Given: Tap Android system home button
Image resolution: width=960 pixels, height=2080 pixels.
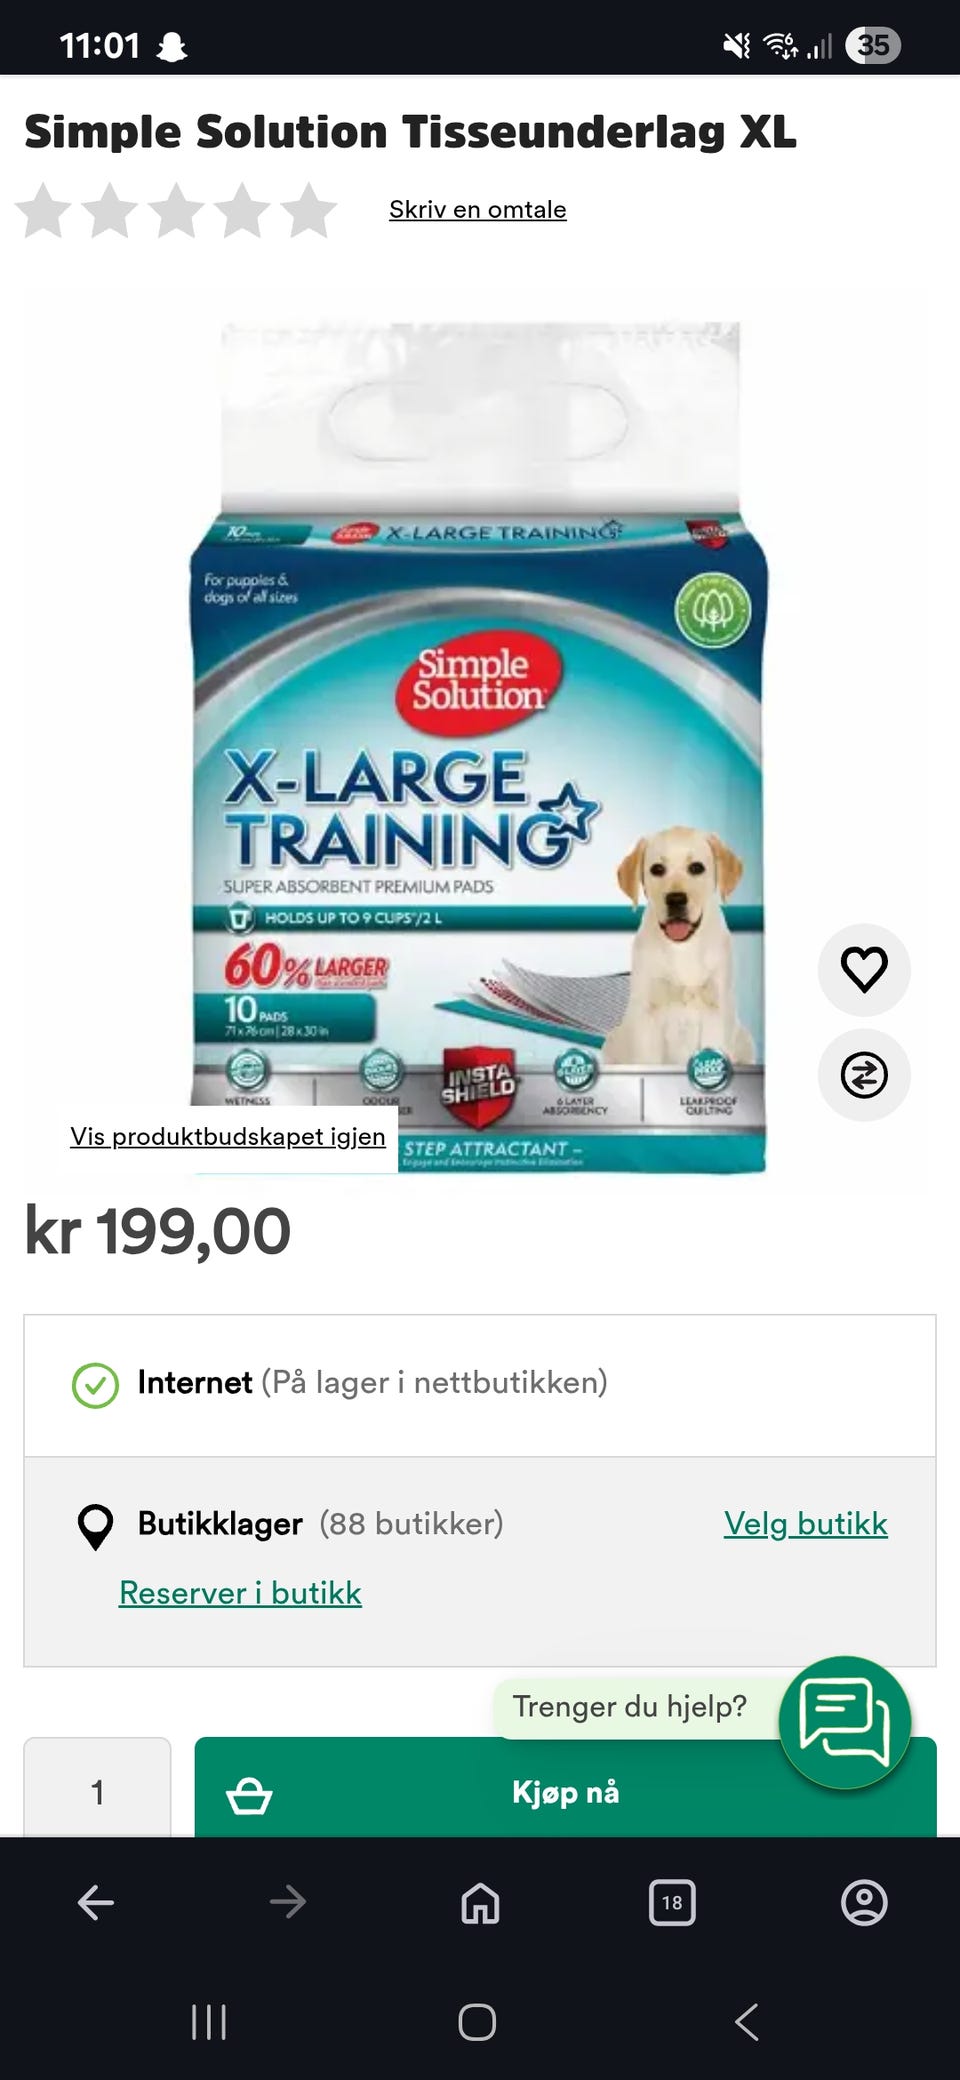Looking at the screenshot, I should [x=477, y=2022].
